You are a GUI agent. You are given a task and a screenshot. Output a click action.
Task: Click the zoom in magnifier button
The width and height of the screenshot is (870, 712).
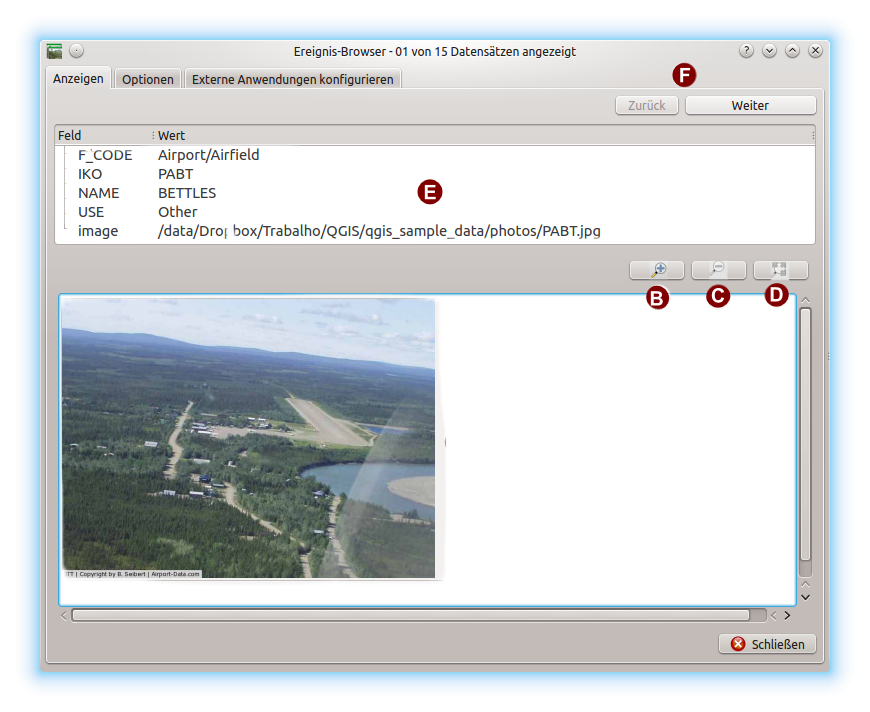[x=657, y=270]
